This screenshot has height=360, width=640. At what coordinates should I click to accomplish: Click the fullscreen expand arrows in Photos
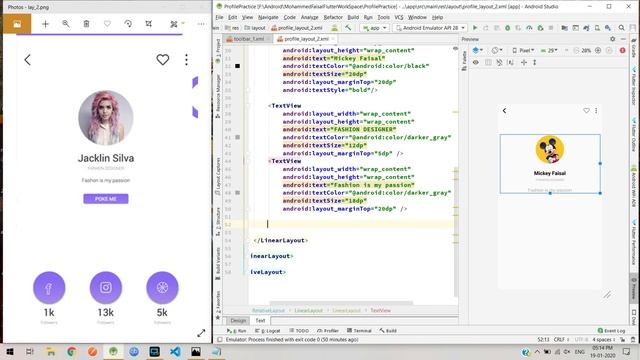click(201, 333)
